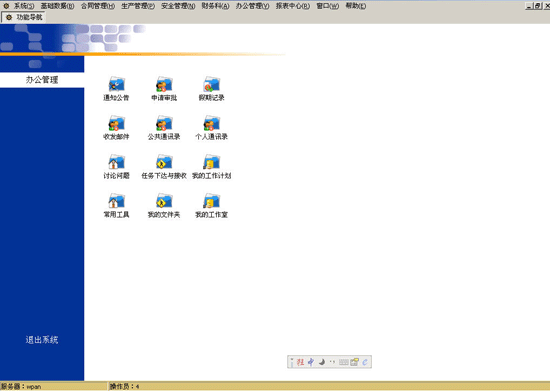Open the 系统 menu
The image size is (550, 391).
click(24, 6)
